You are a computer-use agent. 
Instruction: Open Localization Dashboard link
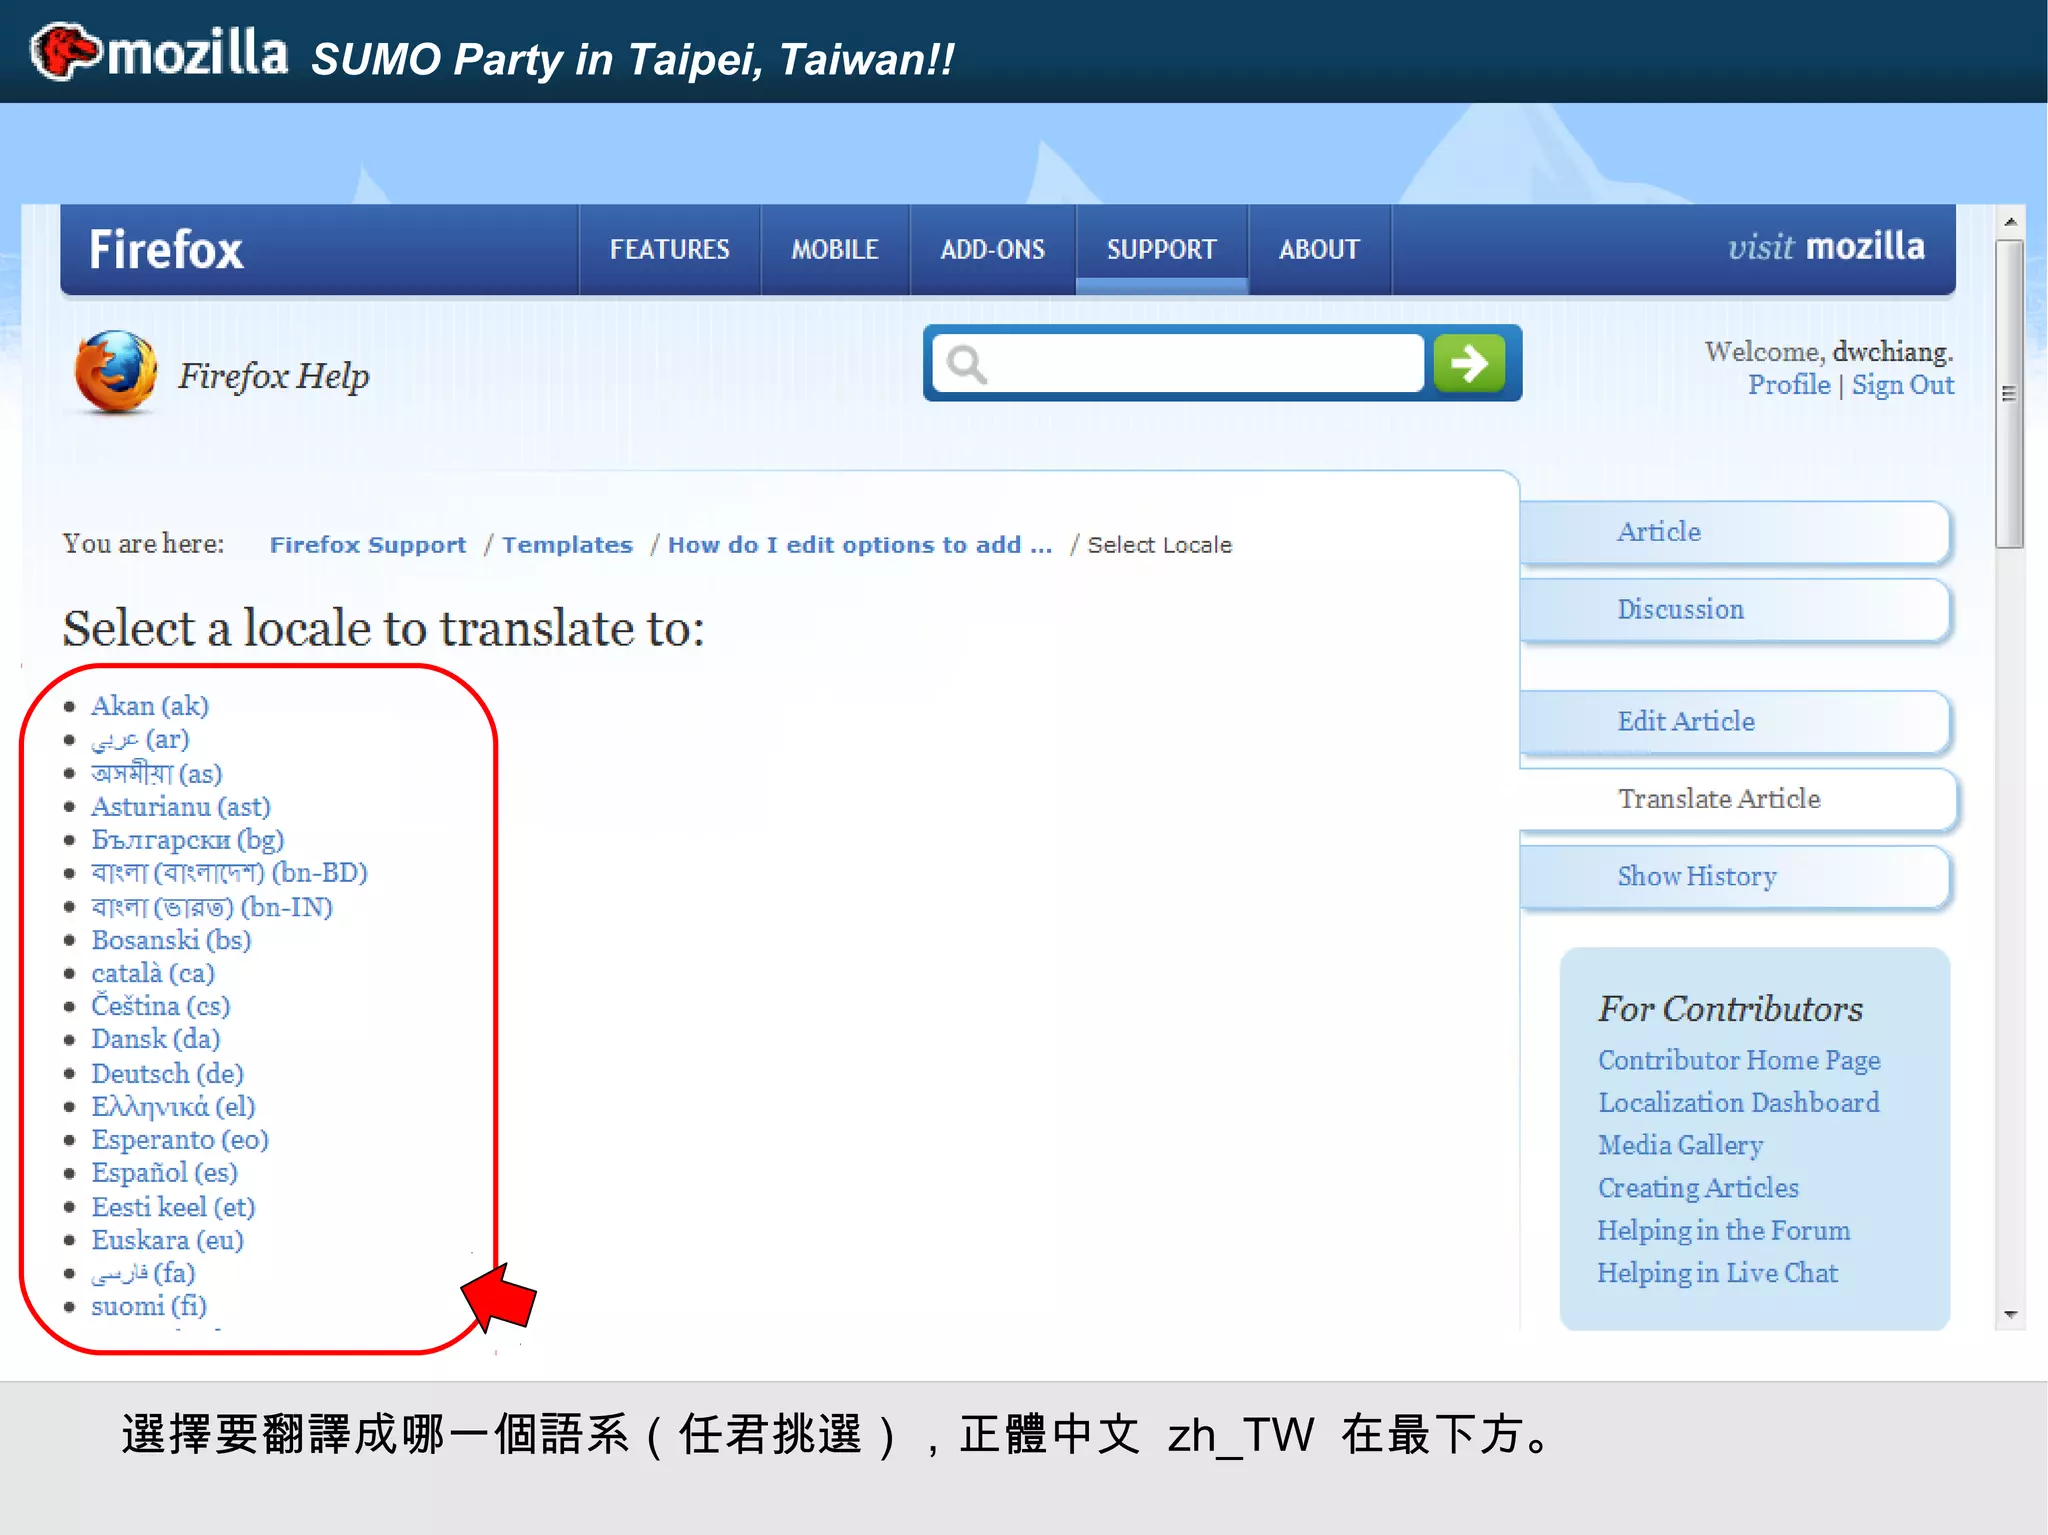[1739, 1102]
